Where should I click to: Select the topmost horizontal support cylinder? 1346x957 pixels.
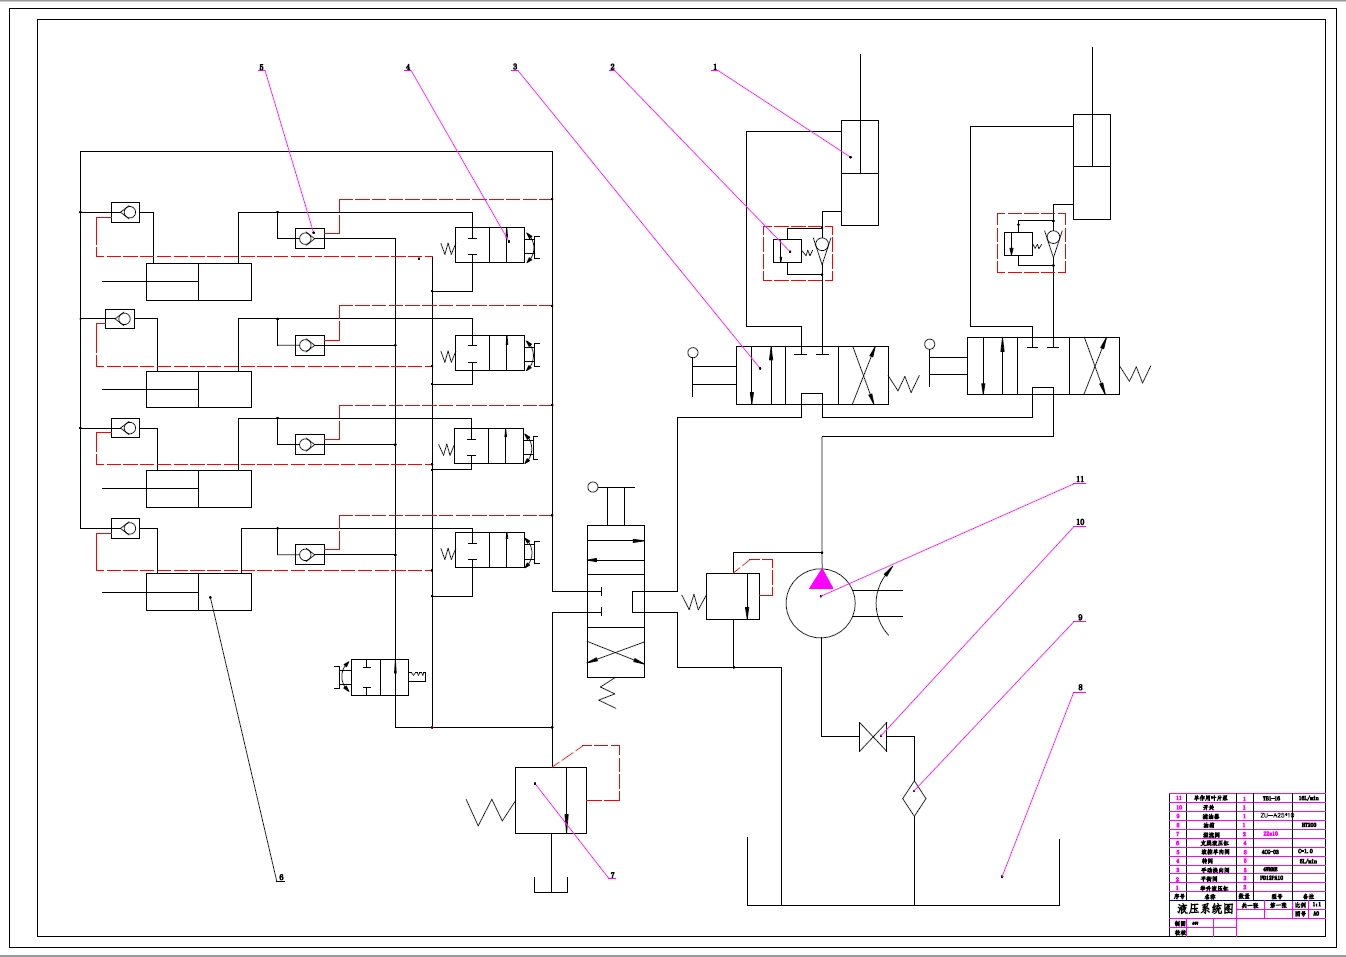pyautogui.click(x=199, y=282)
